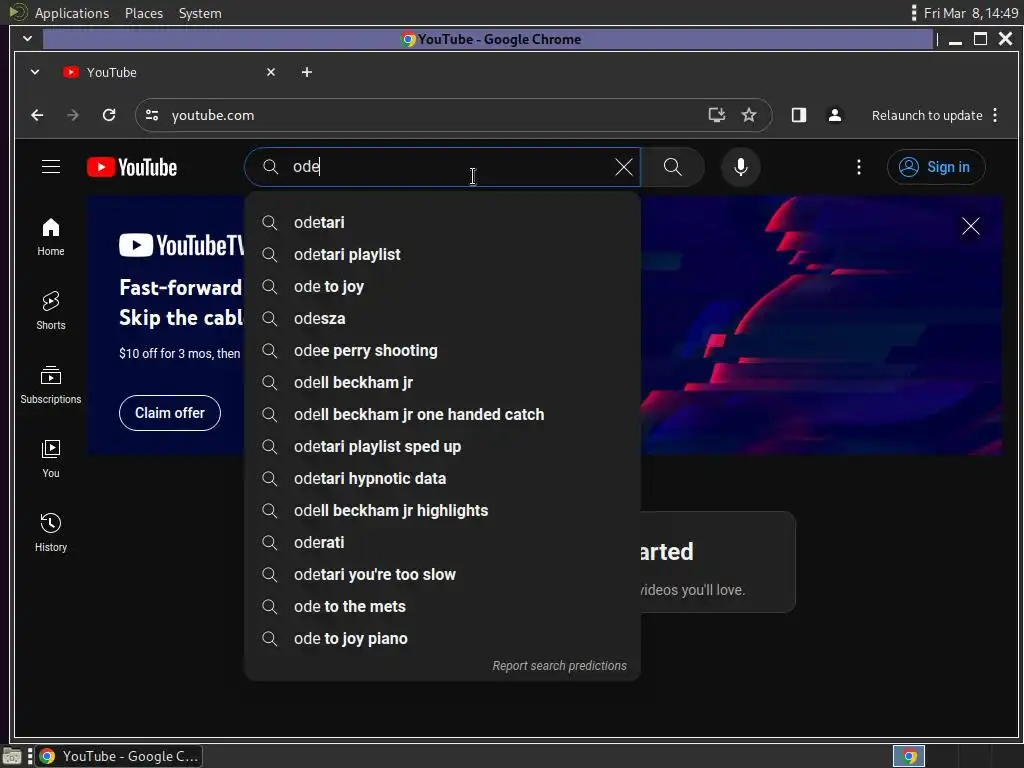
Task: Click the install app icon in address bar
Action: tap(717, 116)
